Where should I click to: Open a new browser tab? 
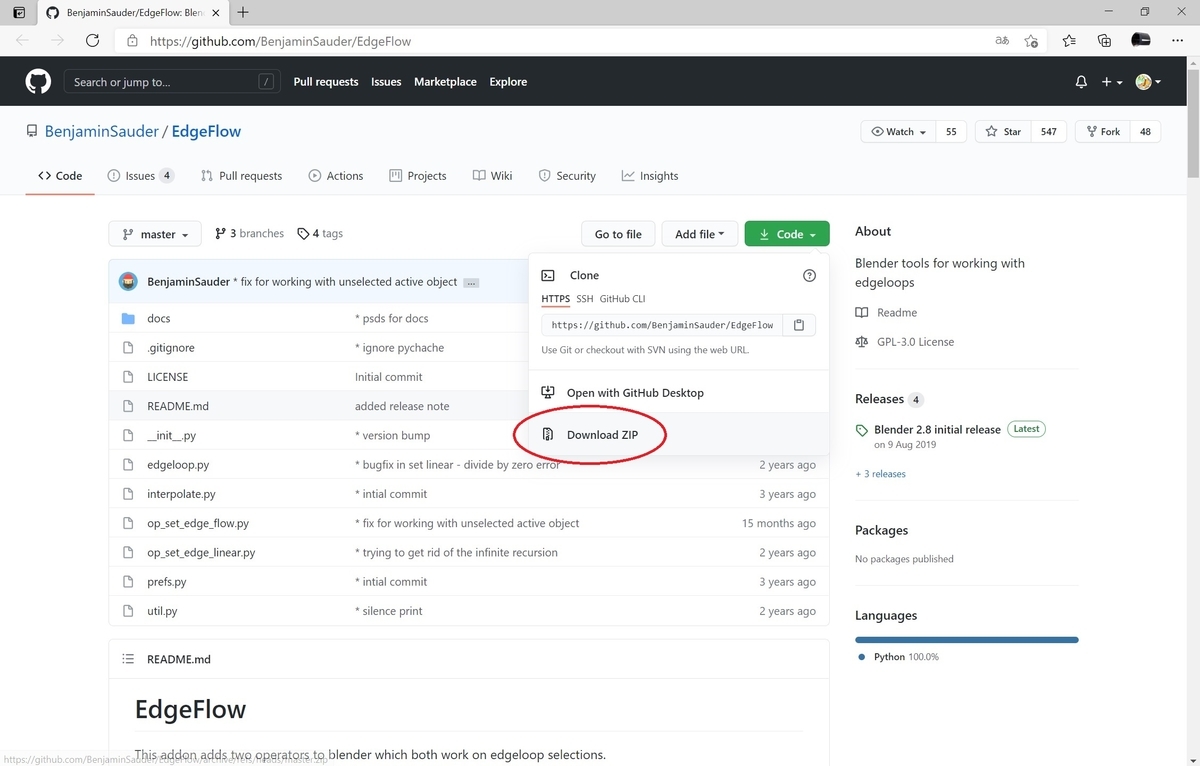[243, 12]
